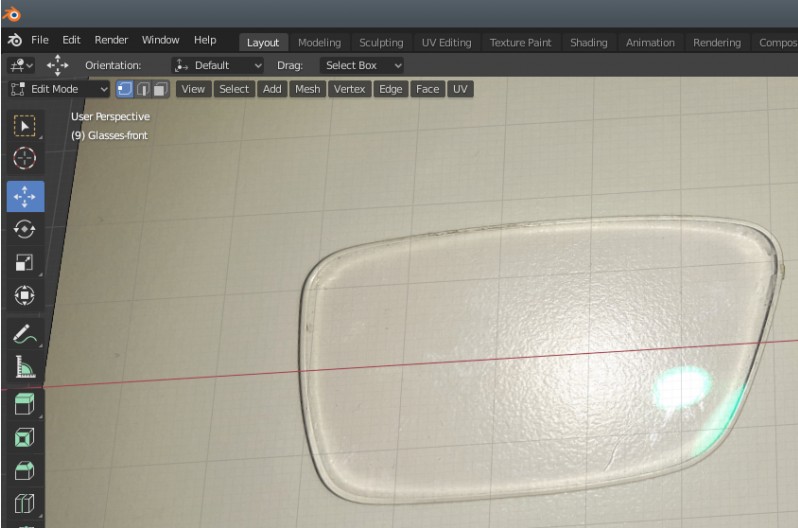
Task: Choose the Inset Faces tool
Action: [x=25, y=437]
